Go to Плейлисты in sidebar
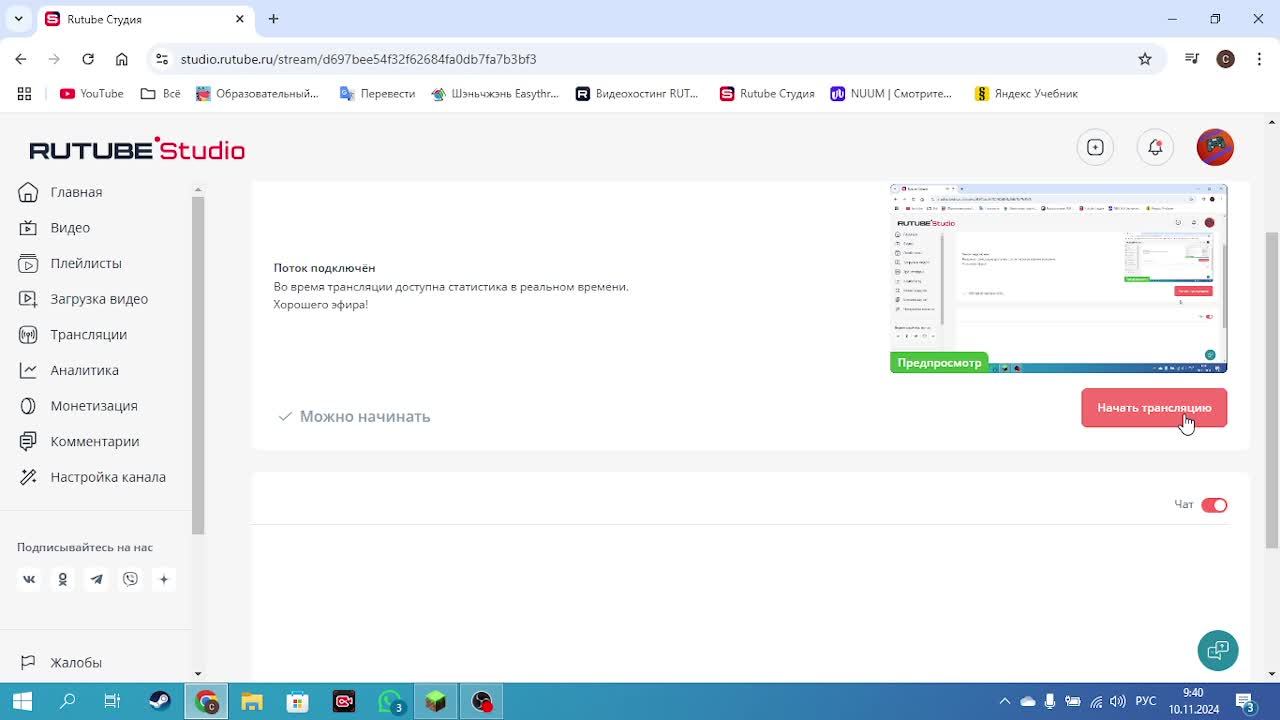 (x=86, y=263)
